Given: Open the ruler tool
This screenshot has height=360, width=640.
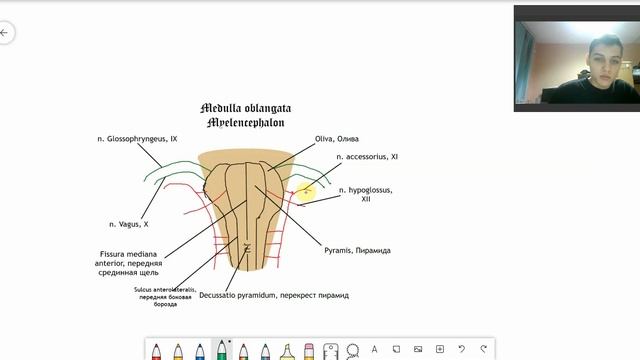Looking at the screenshot, I should pyautogui.click(x=331, y=351).
